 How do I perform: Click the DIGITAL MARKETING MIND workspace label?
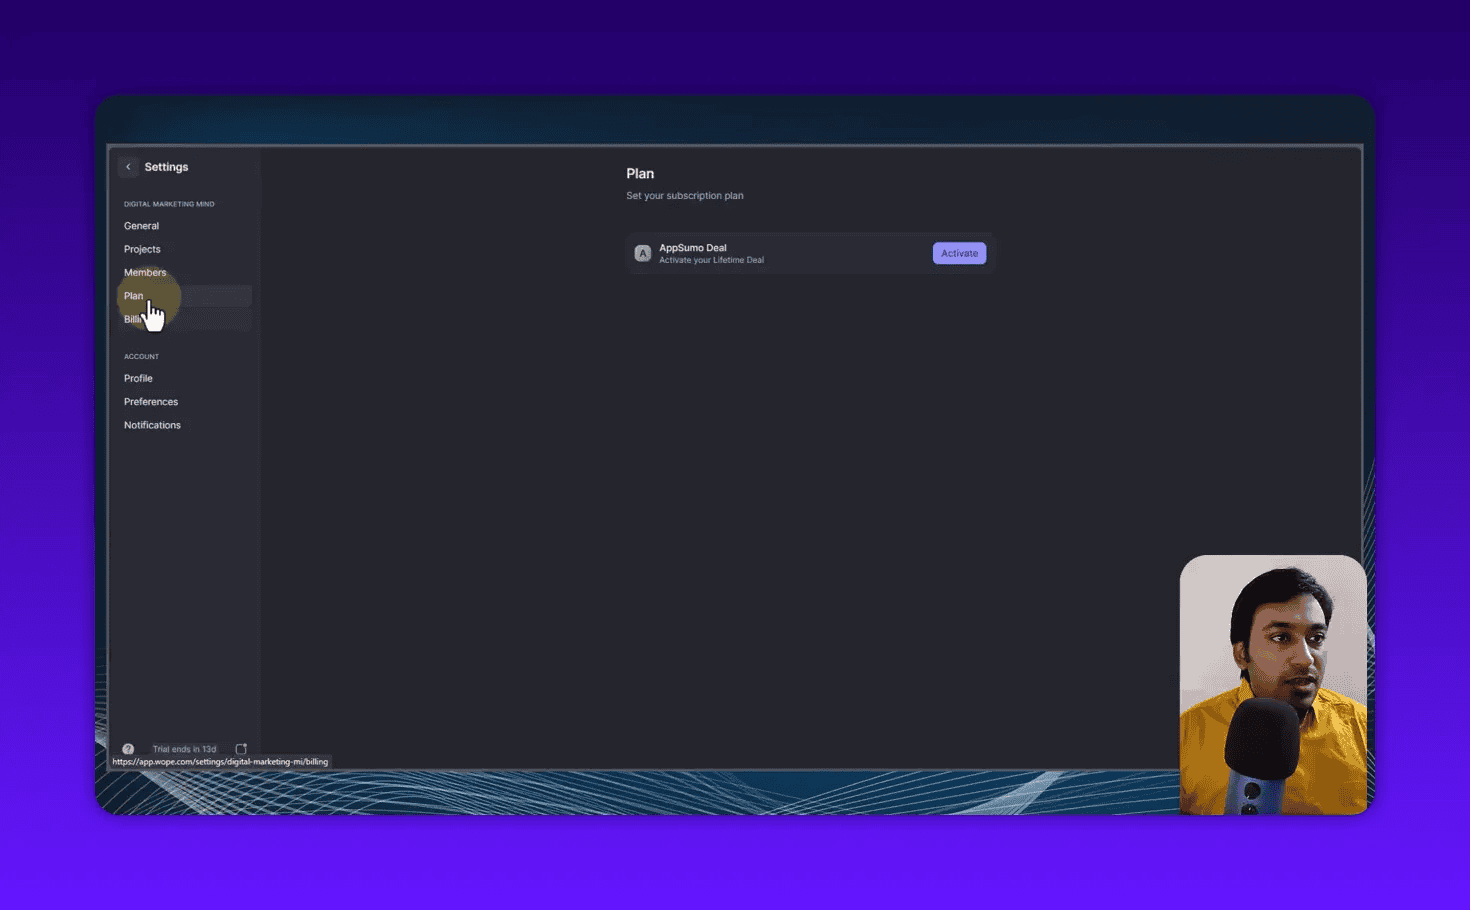pos(169,203)
